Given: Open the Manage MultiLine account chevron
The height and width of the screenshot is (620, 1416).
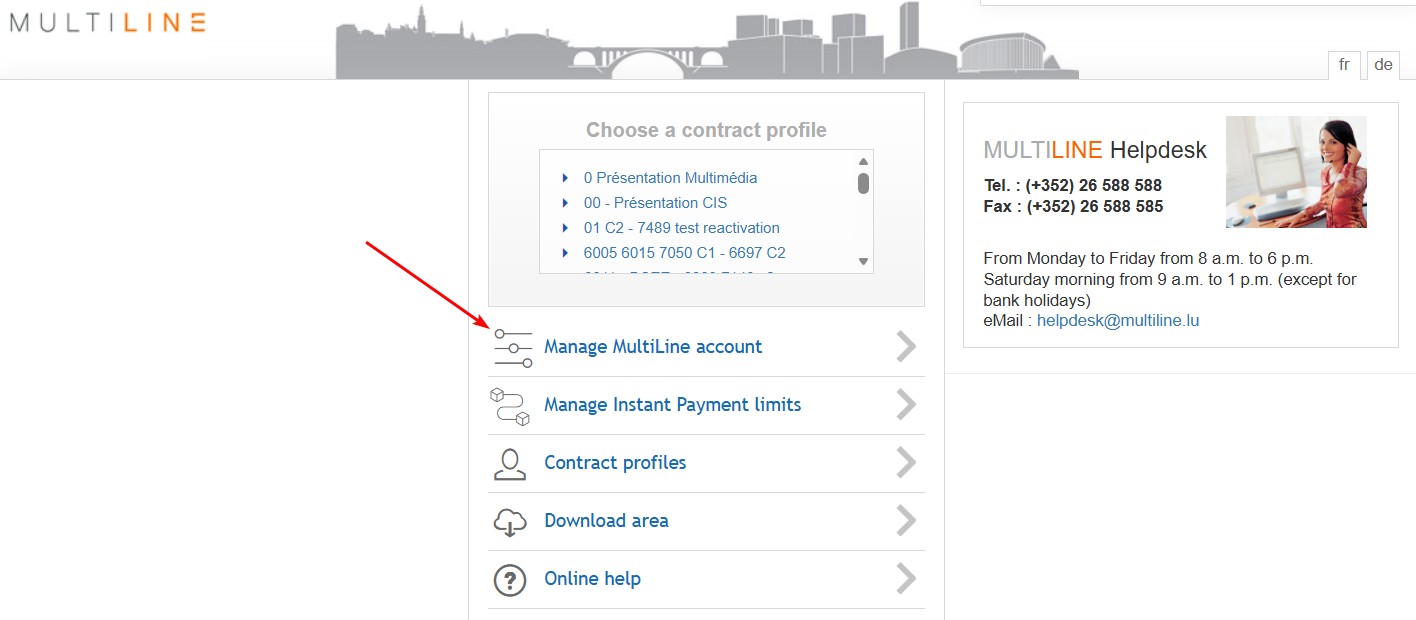Looking at the screenshot, I should [x=906, y=347].
